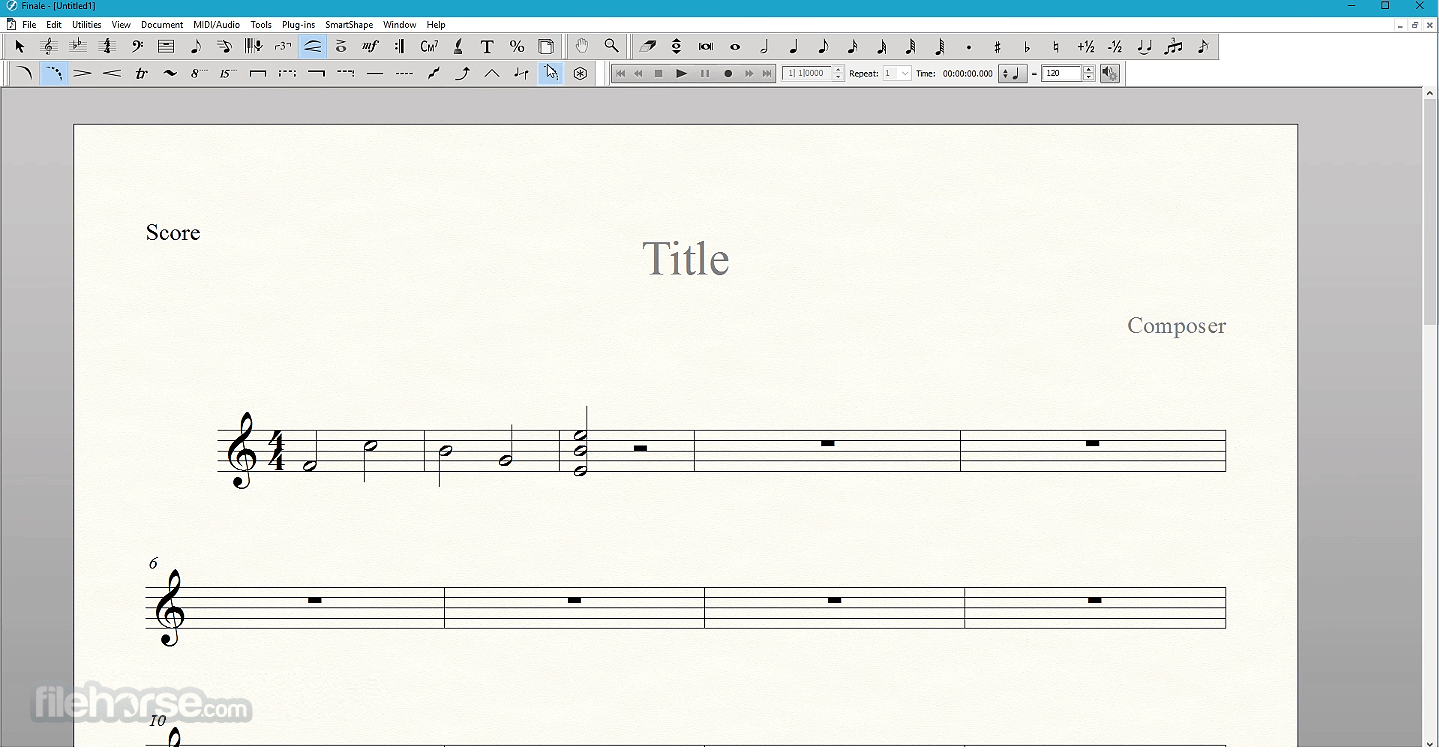Screen dimensions: 1439x753
Task: Select the 8va octave shape
Action: pos(200,73)
